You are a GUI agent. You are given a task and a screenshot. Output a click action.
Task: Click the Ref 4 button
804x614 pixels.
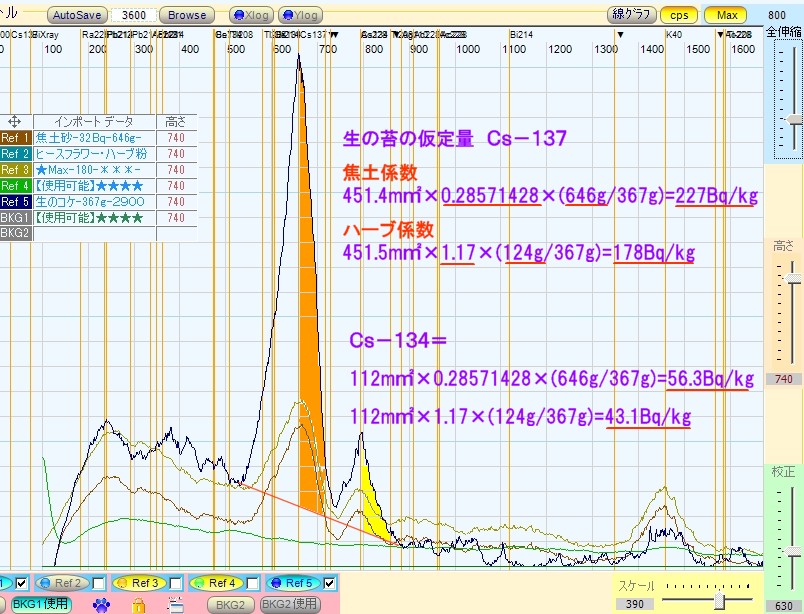click(x=216, y=583)
